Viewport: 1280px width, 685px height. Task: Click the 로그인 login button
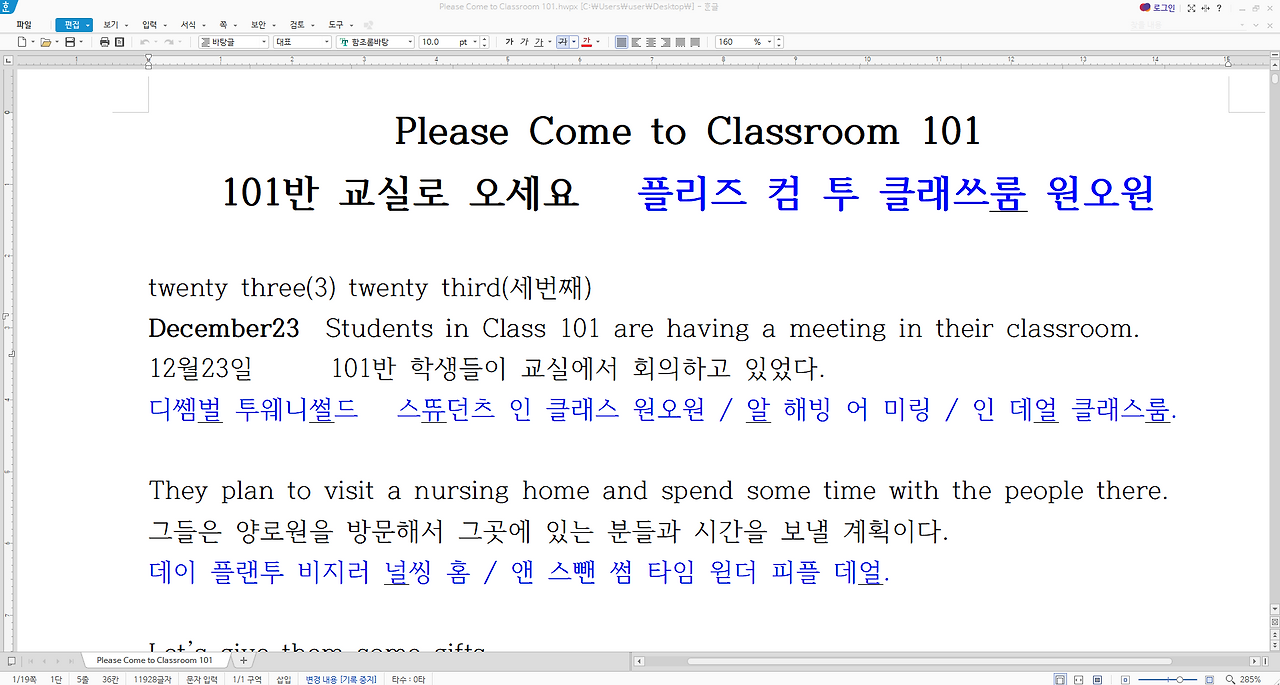click(x=1158, y=7)
